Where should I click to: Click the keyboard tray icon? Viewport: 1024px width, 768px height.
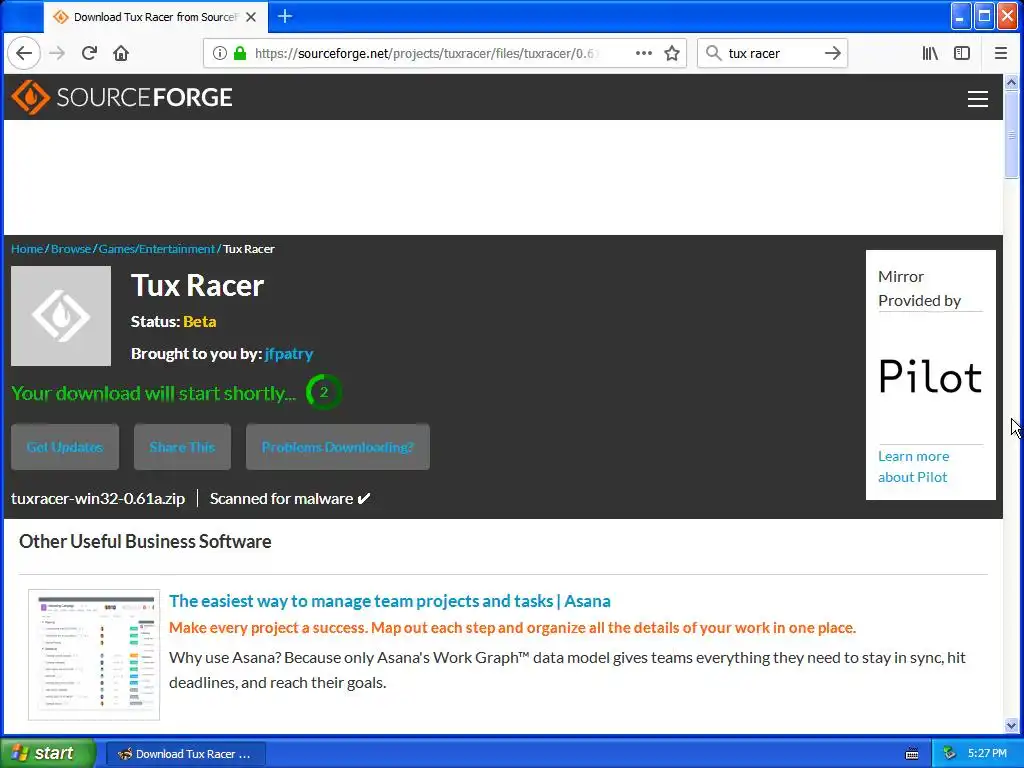[x=912, y=754]
